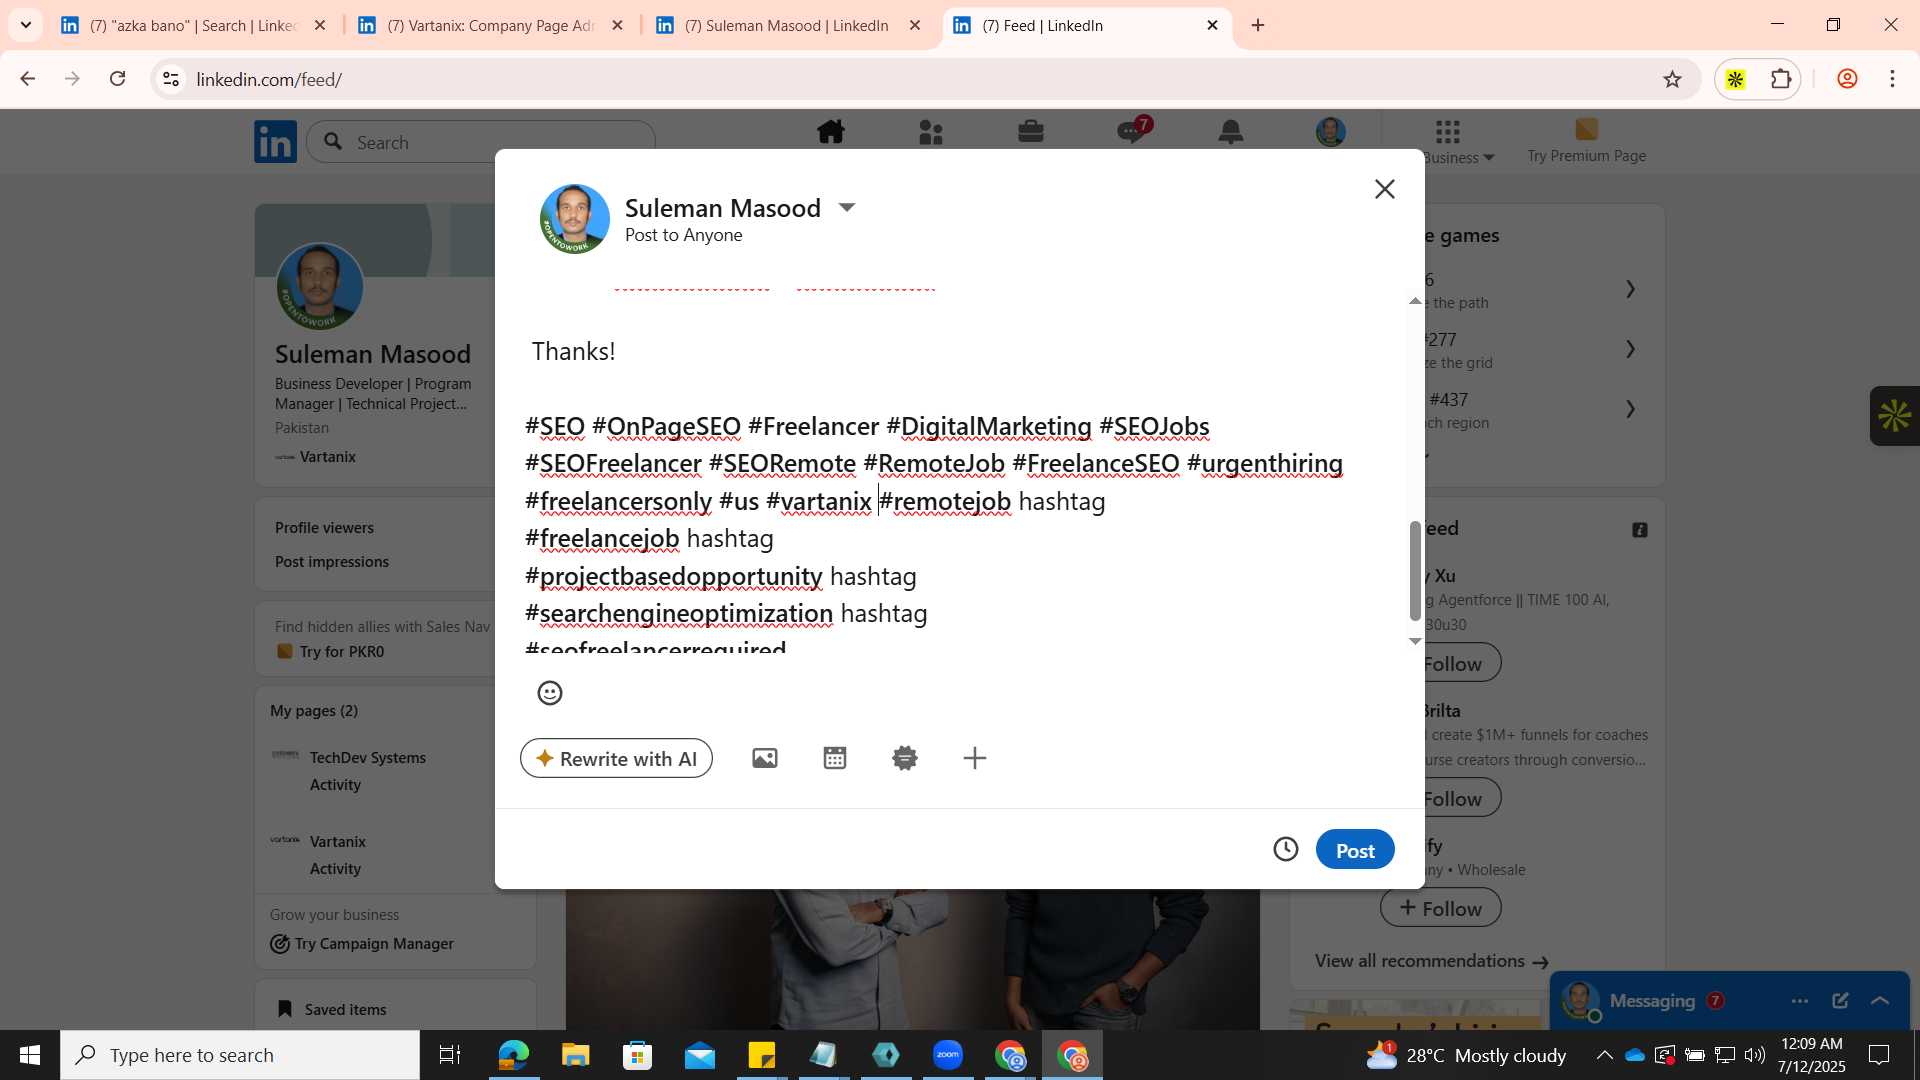The height and width of the screenshot is (1080, 1920).
Task: Open the For Business grid icon
Action: 1448,131
